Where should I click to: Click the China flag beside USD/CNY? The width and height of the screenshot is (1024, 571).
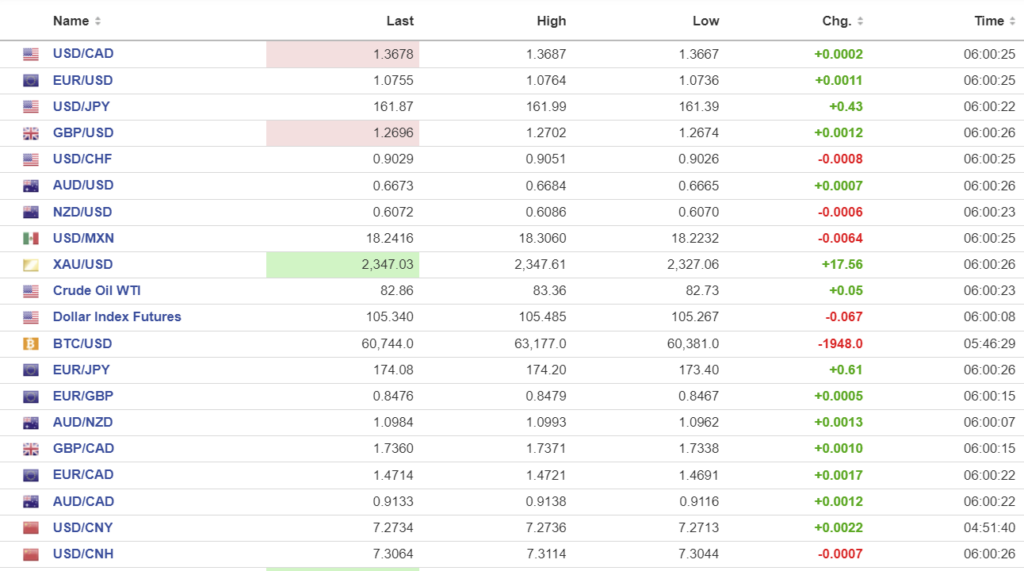(x=31, y=528)
